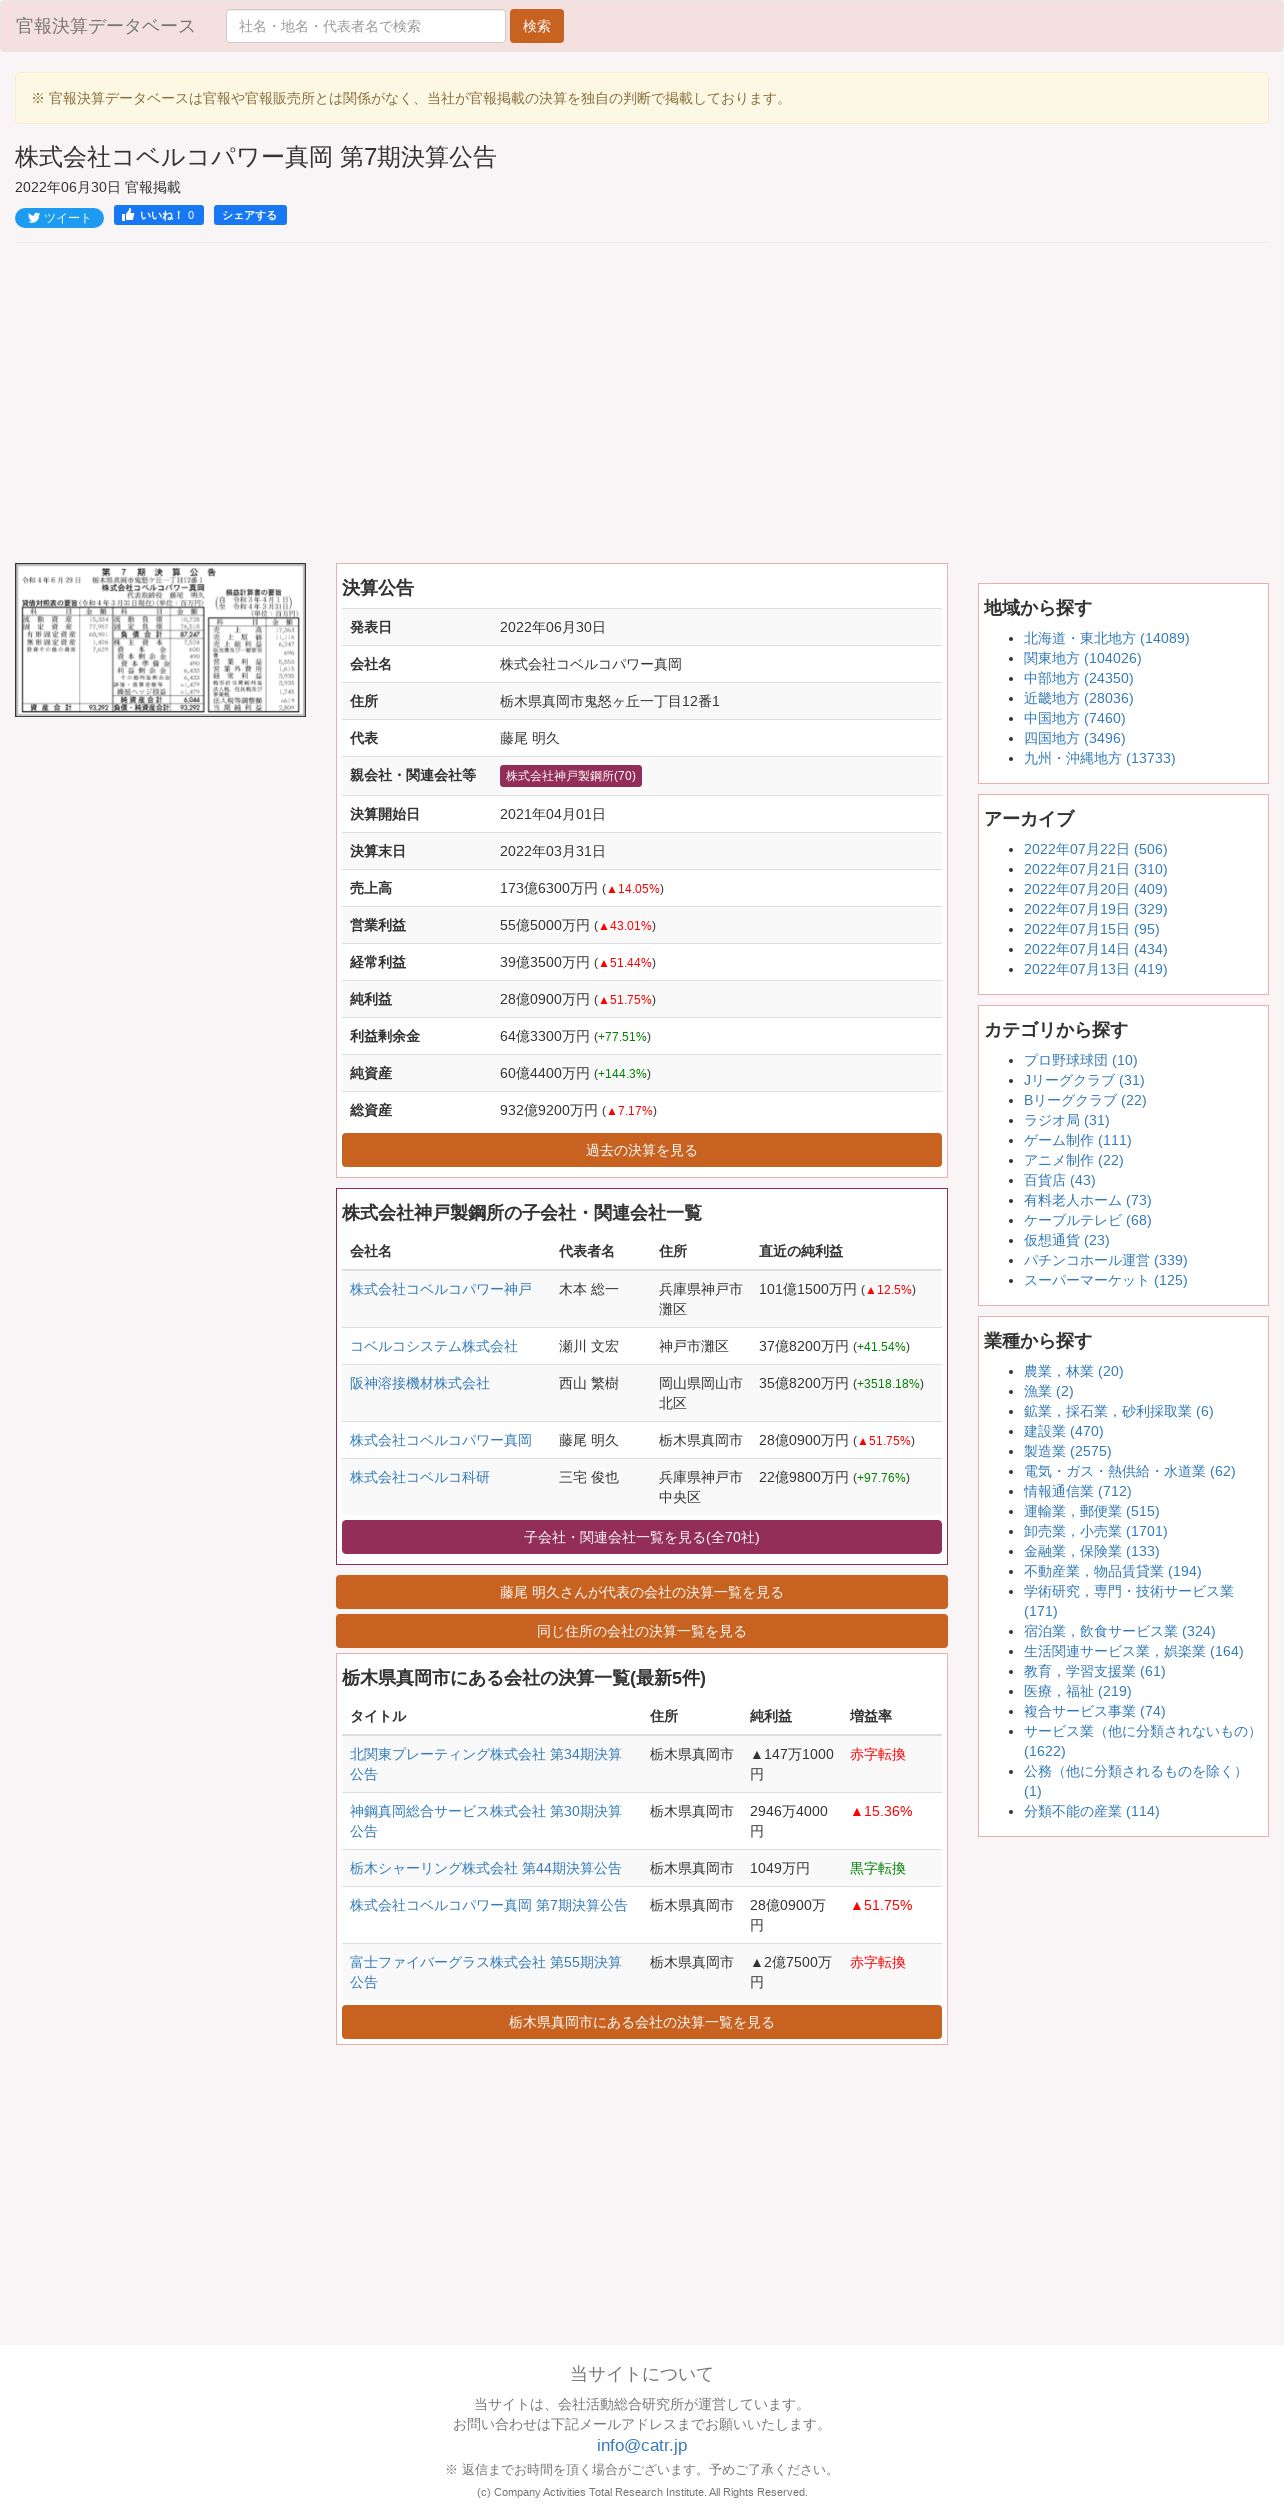Click 栃木県真岡市にある会社の決算一覧を見る button
Image resolution: width=1284 pixels, height=2510 pixels.
pyautogui.click(x=642, y=2022)
